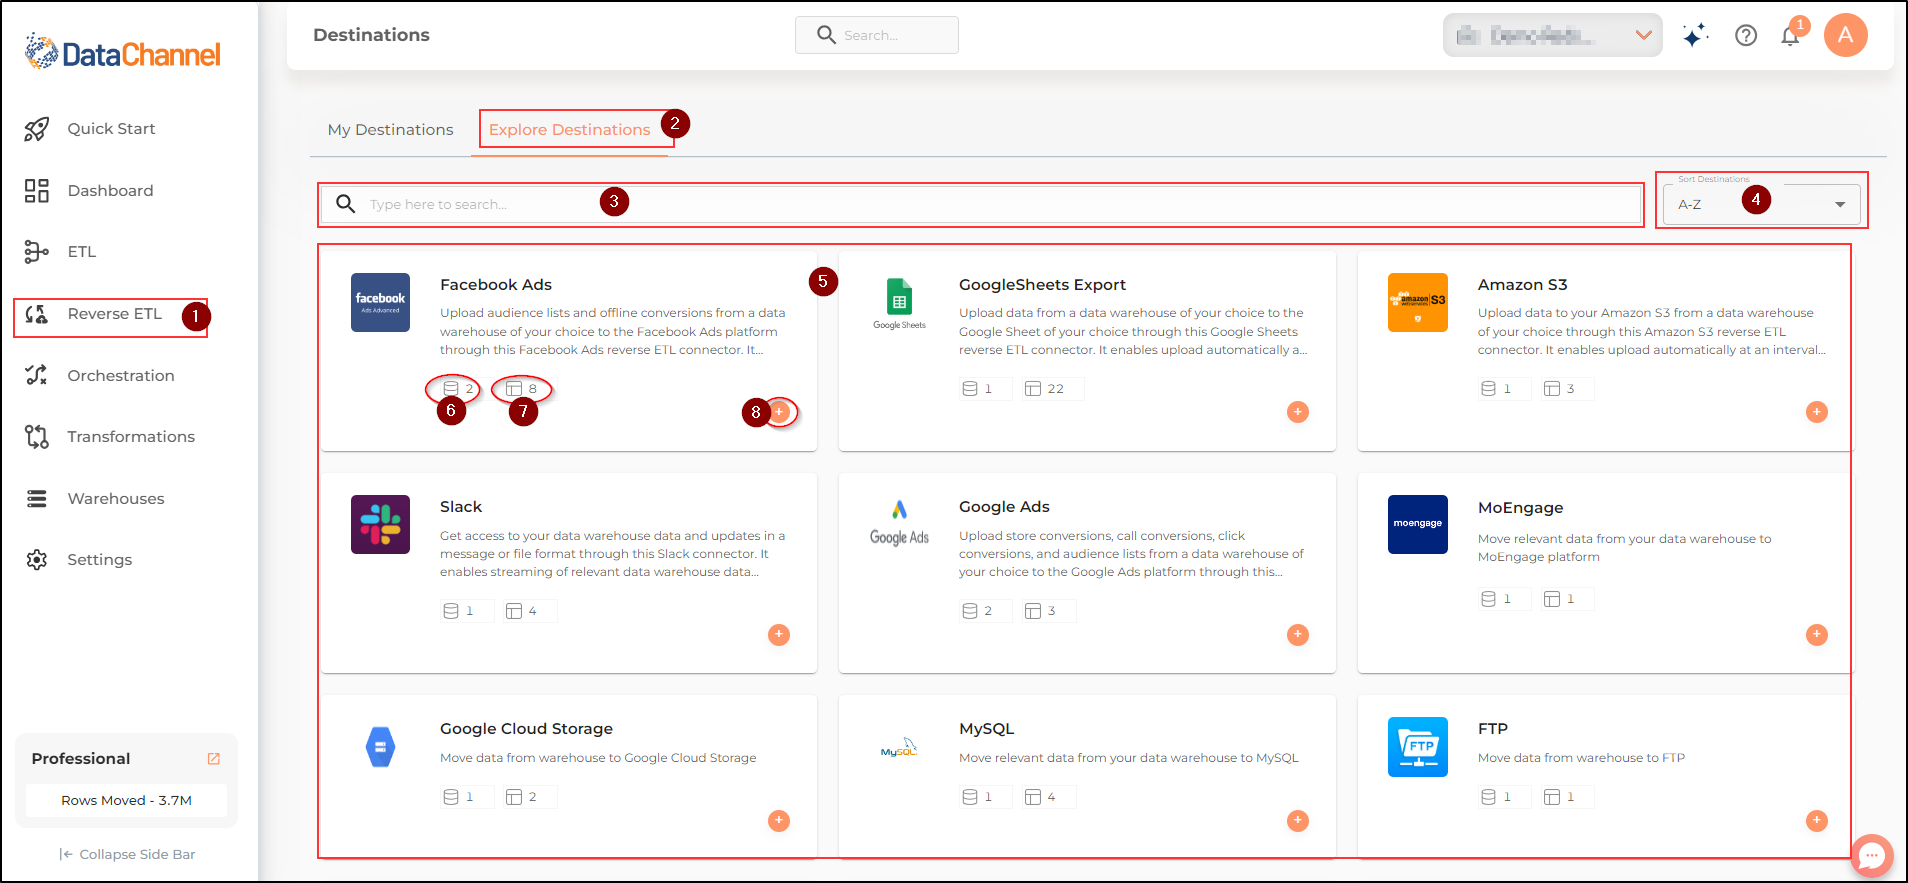Screen dimensions: 1908x883
Task: Click the Google Sheets logo thumbnail
Action: coord(899,302)
